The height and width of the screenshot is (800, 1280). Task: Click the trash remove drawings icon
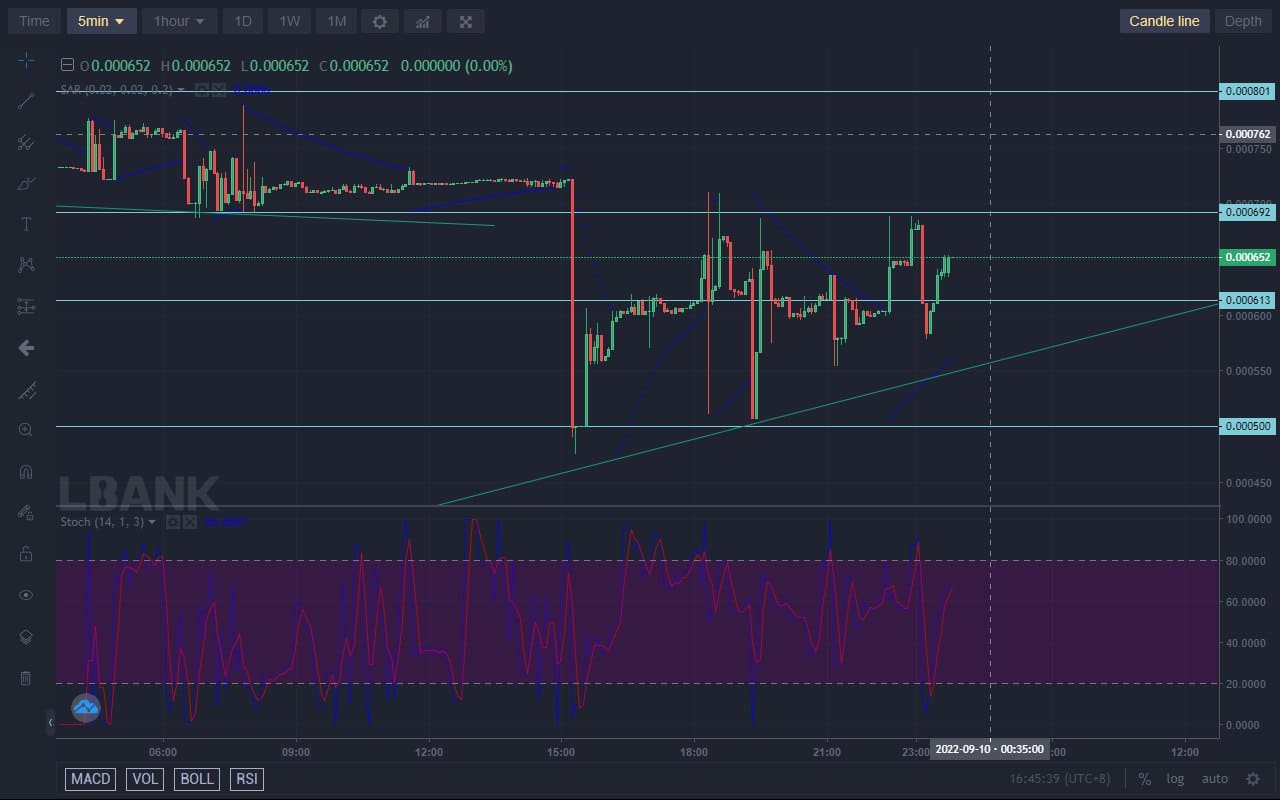[x=26, y=678]
